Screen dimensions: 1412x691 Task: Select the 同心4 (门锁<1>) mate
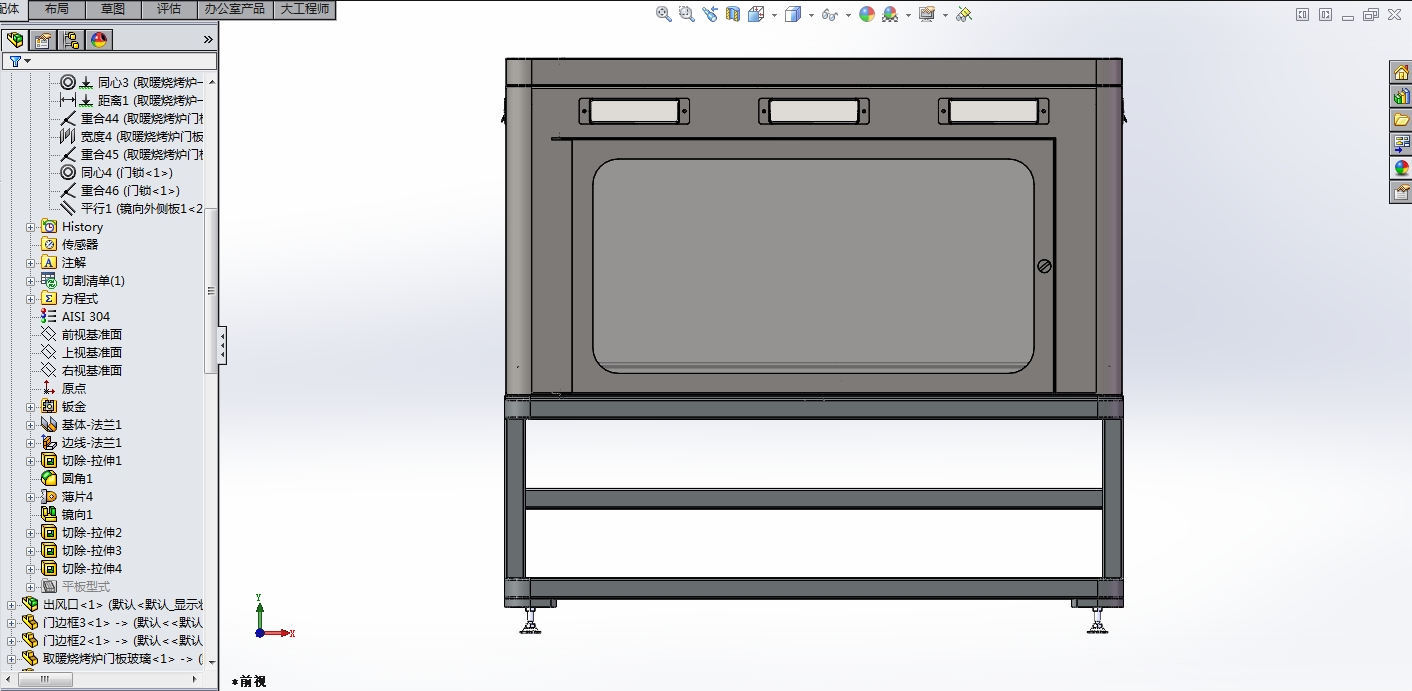[117, 172]
